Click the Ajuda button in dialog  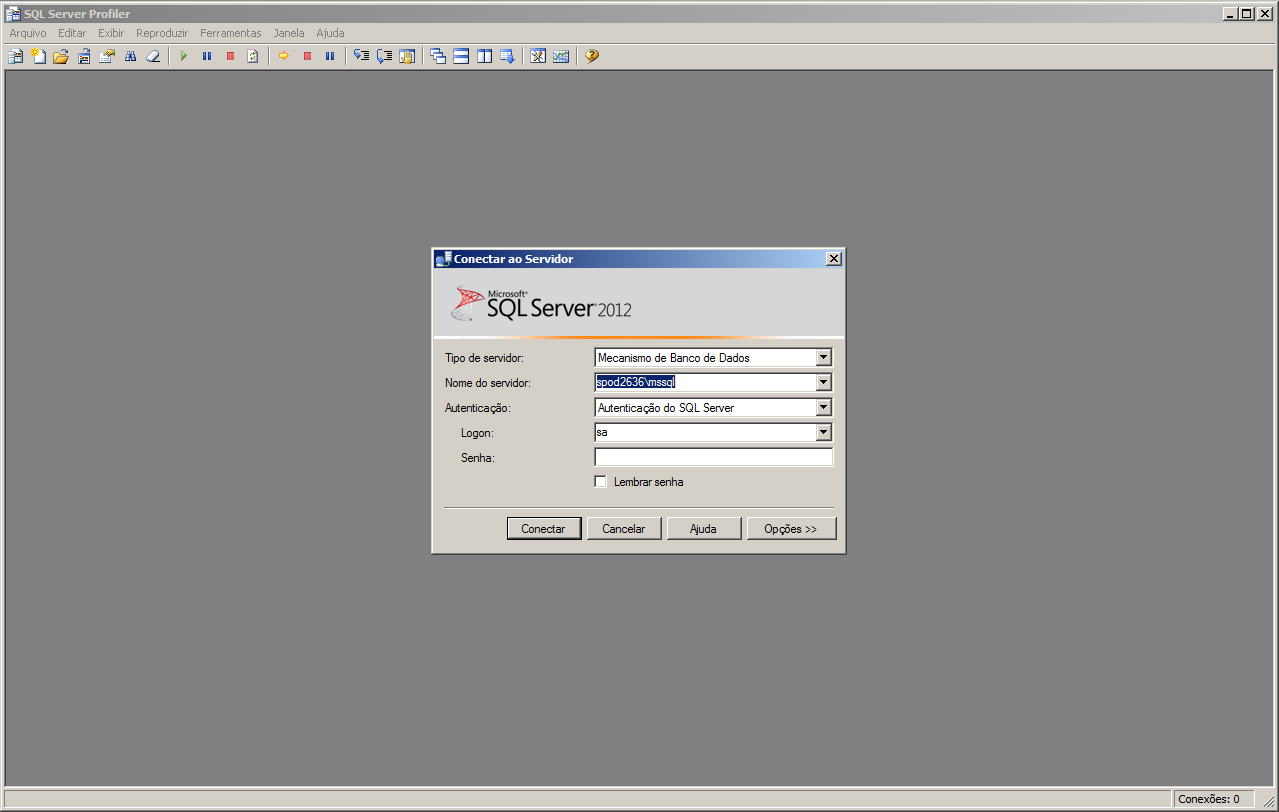point(704,529)
